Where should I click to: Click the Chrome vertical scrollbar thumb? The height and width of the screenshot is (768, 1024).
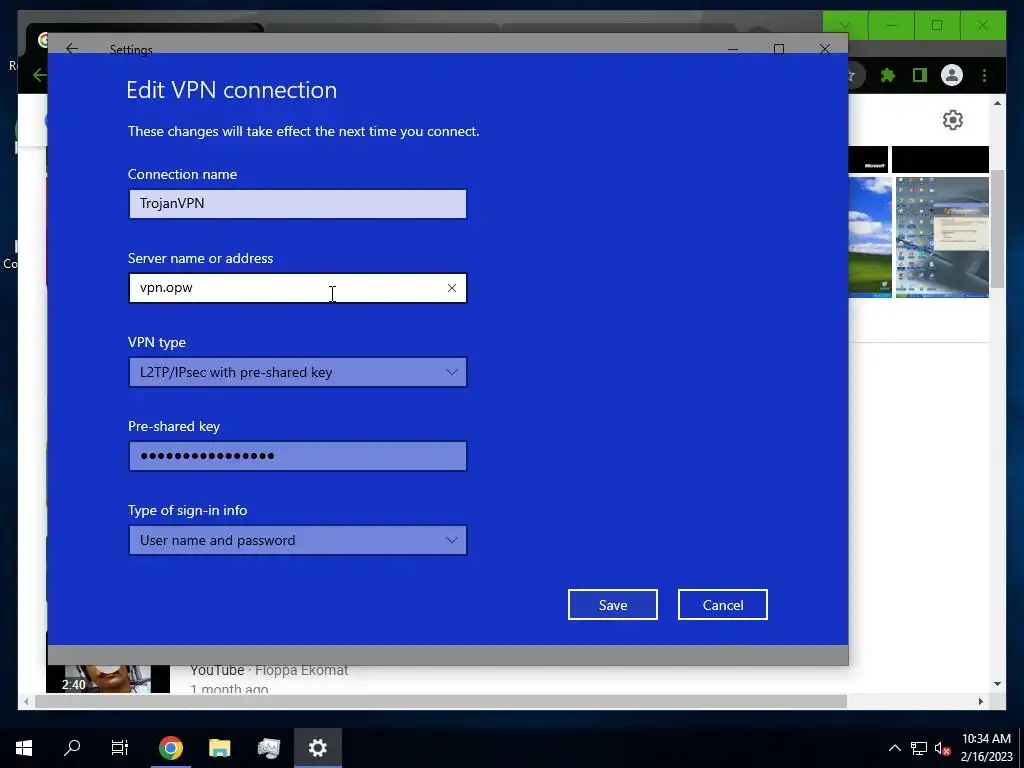997,229
